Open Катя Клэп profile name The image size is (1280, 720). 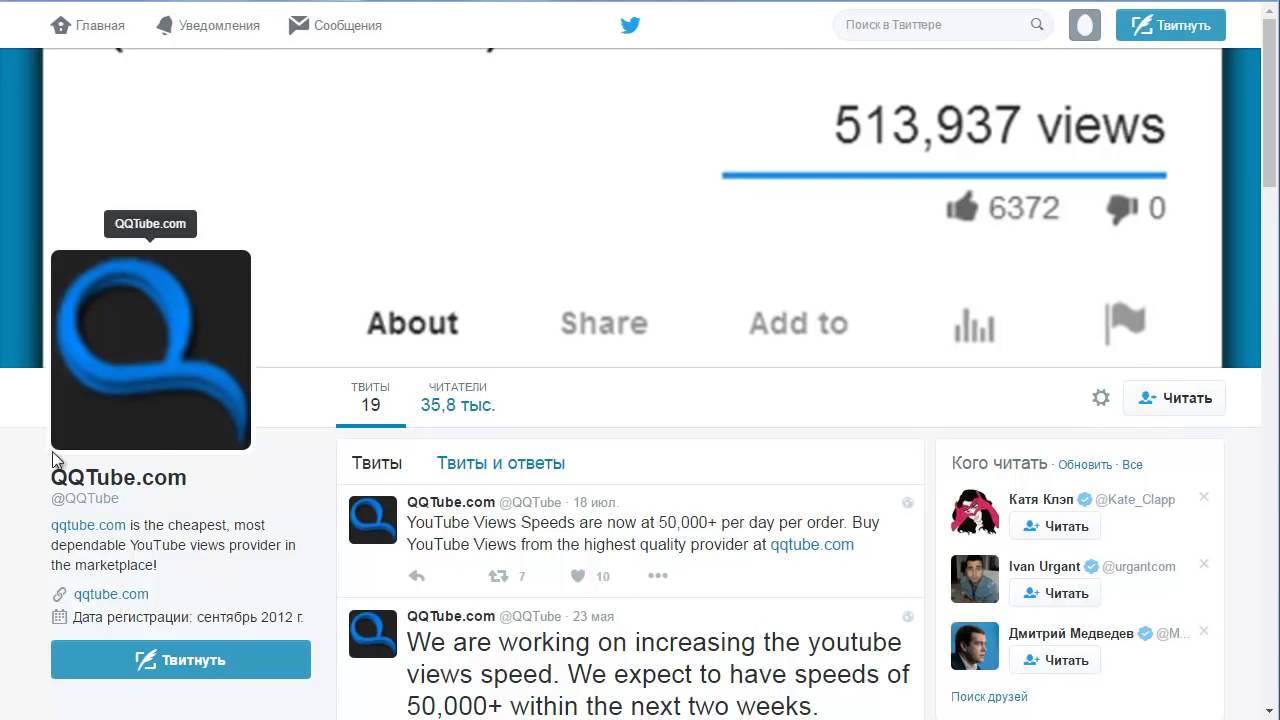[x=1041, y=499]
